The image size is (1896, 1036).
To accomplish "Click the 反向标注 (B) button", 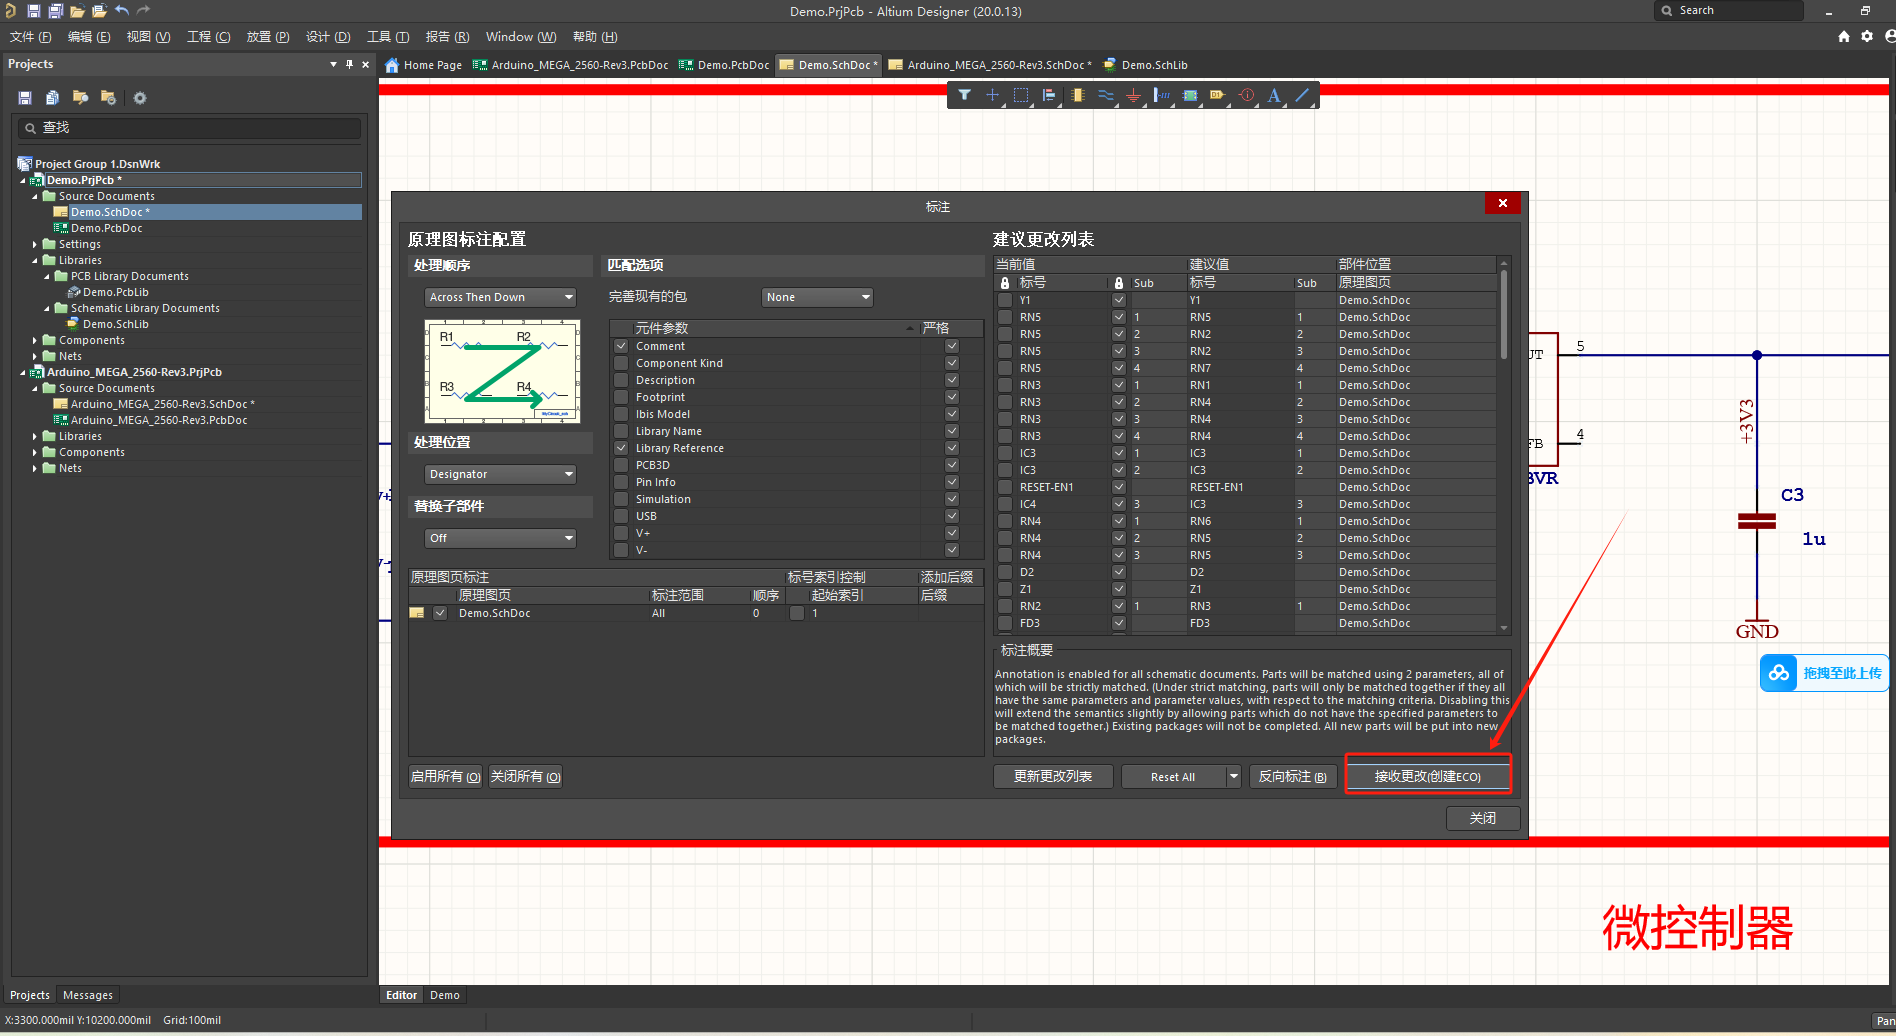I will [x=1292, y=776].
